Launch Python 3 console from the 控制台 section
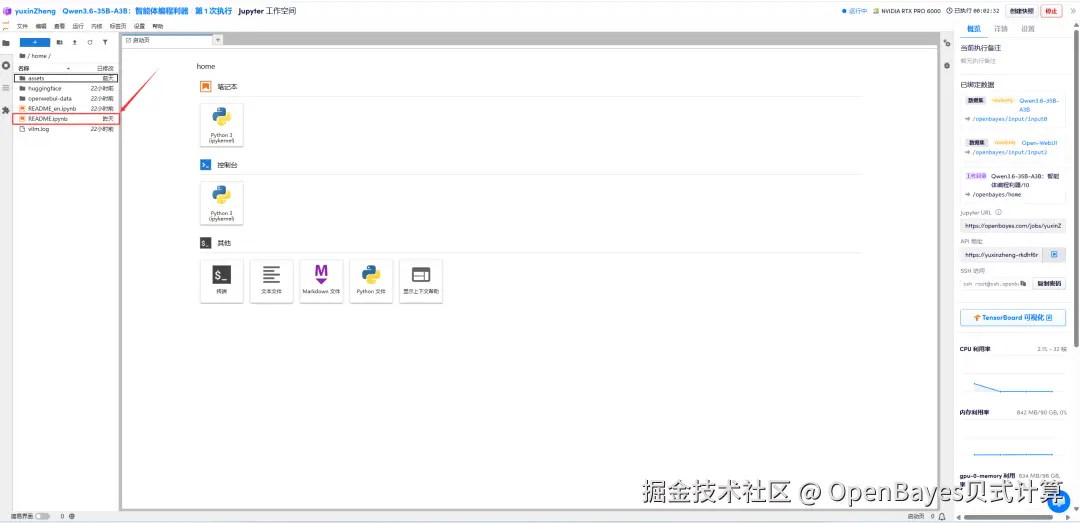This screenshot has height=523, width=1080. (221, 203)
